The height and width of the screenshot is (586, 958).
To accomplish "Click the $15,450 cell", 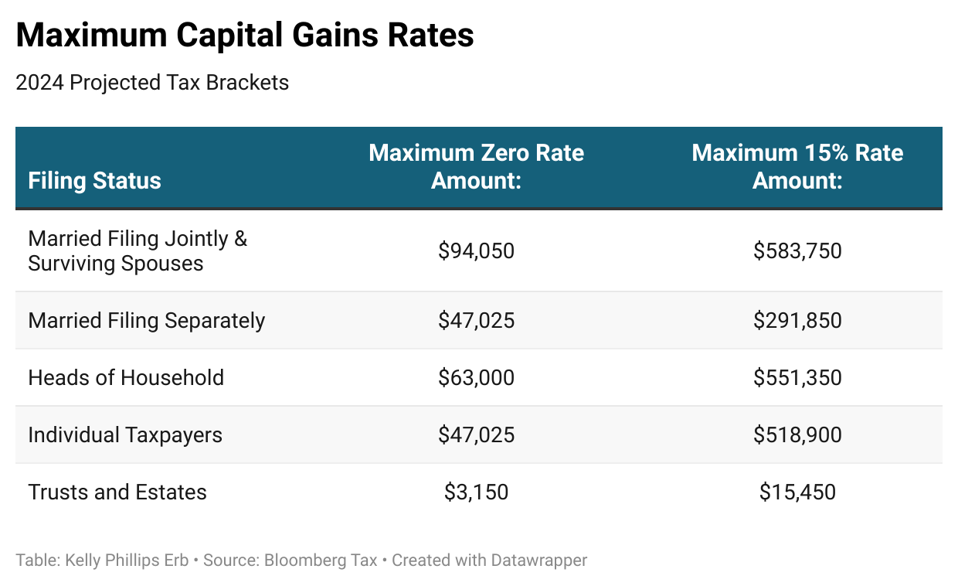I will [x=797, y=492].
